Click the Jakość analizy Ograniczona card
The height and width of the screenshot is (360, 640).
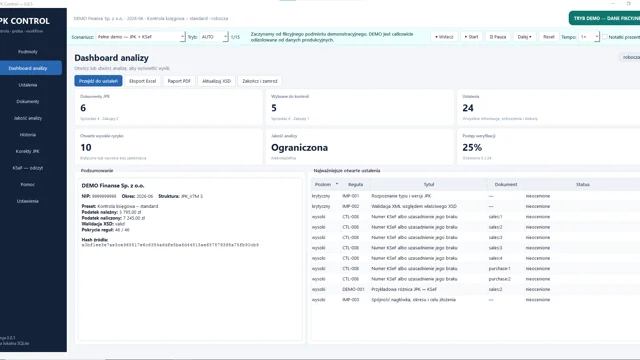[360, 147]
